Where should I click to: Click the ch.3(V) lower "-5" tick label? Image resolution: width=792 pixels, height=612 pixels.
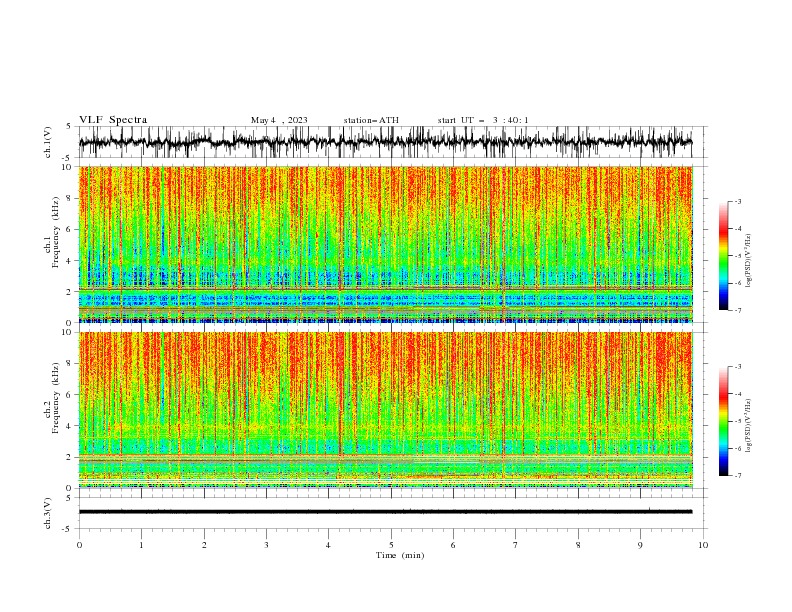click(x=67, y=529)
